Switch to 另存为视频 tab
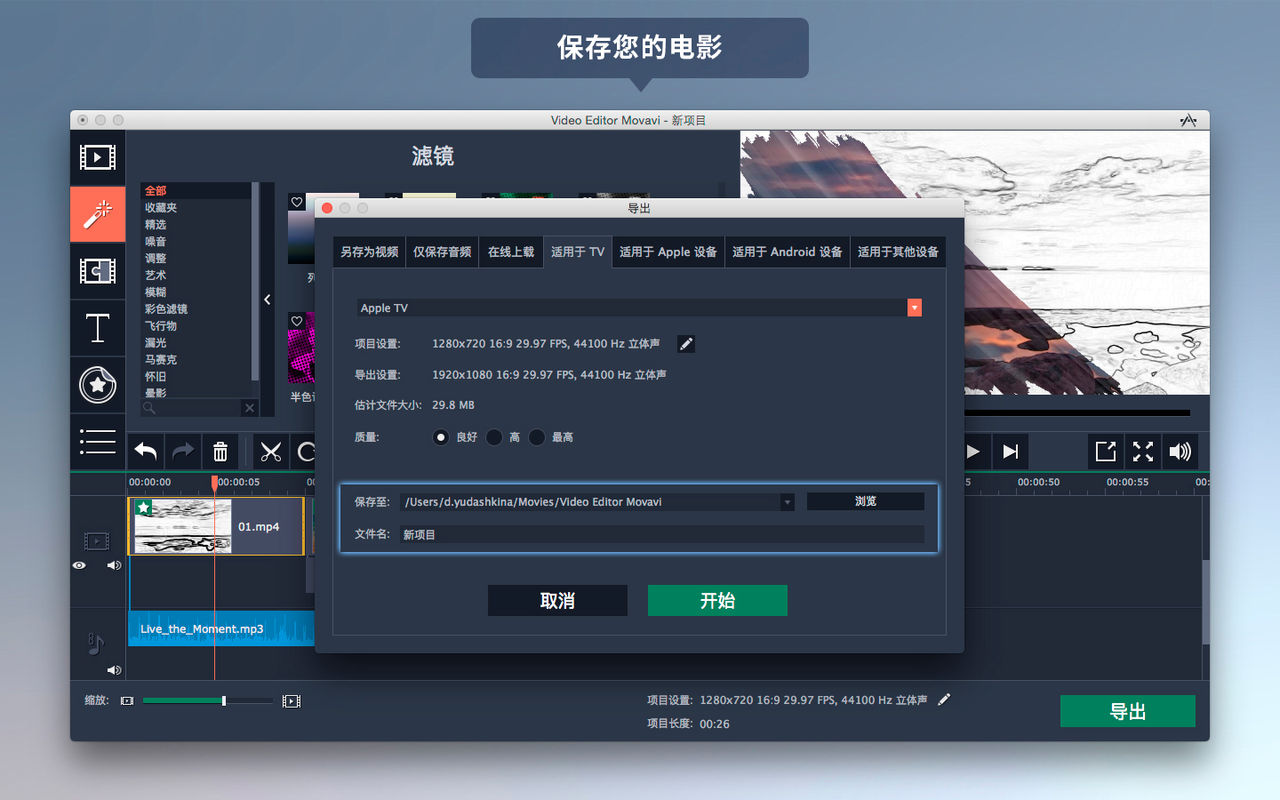 pyautogui.click(x=369, y=252)
